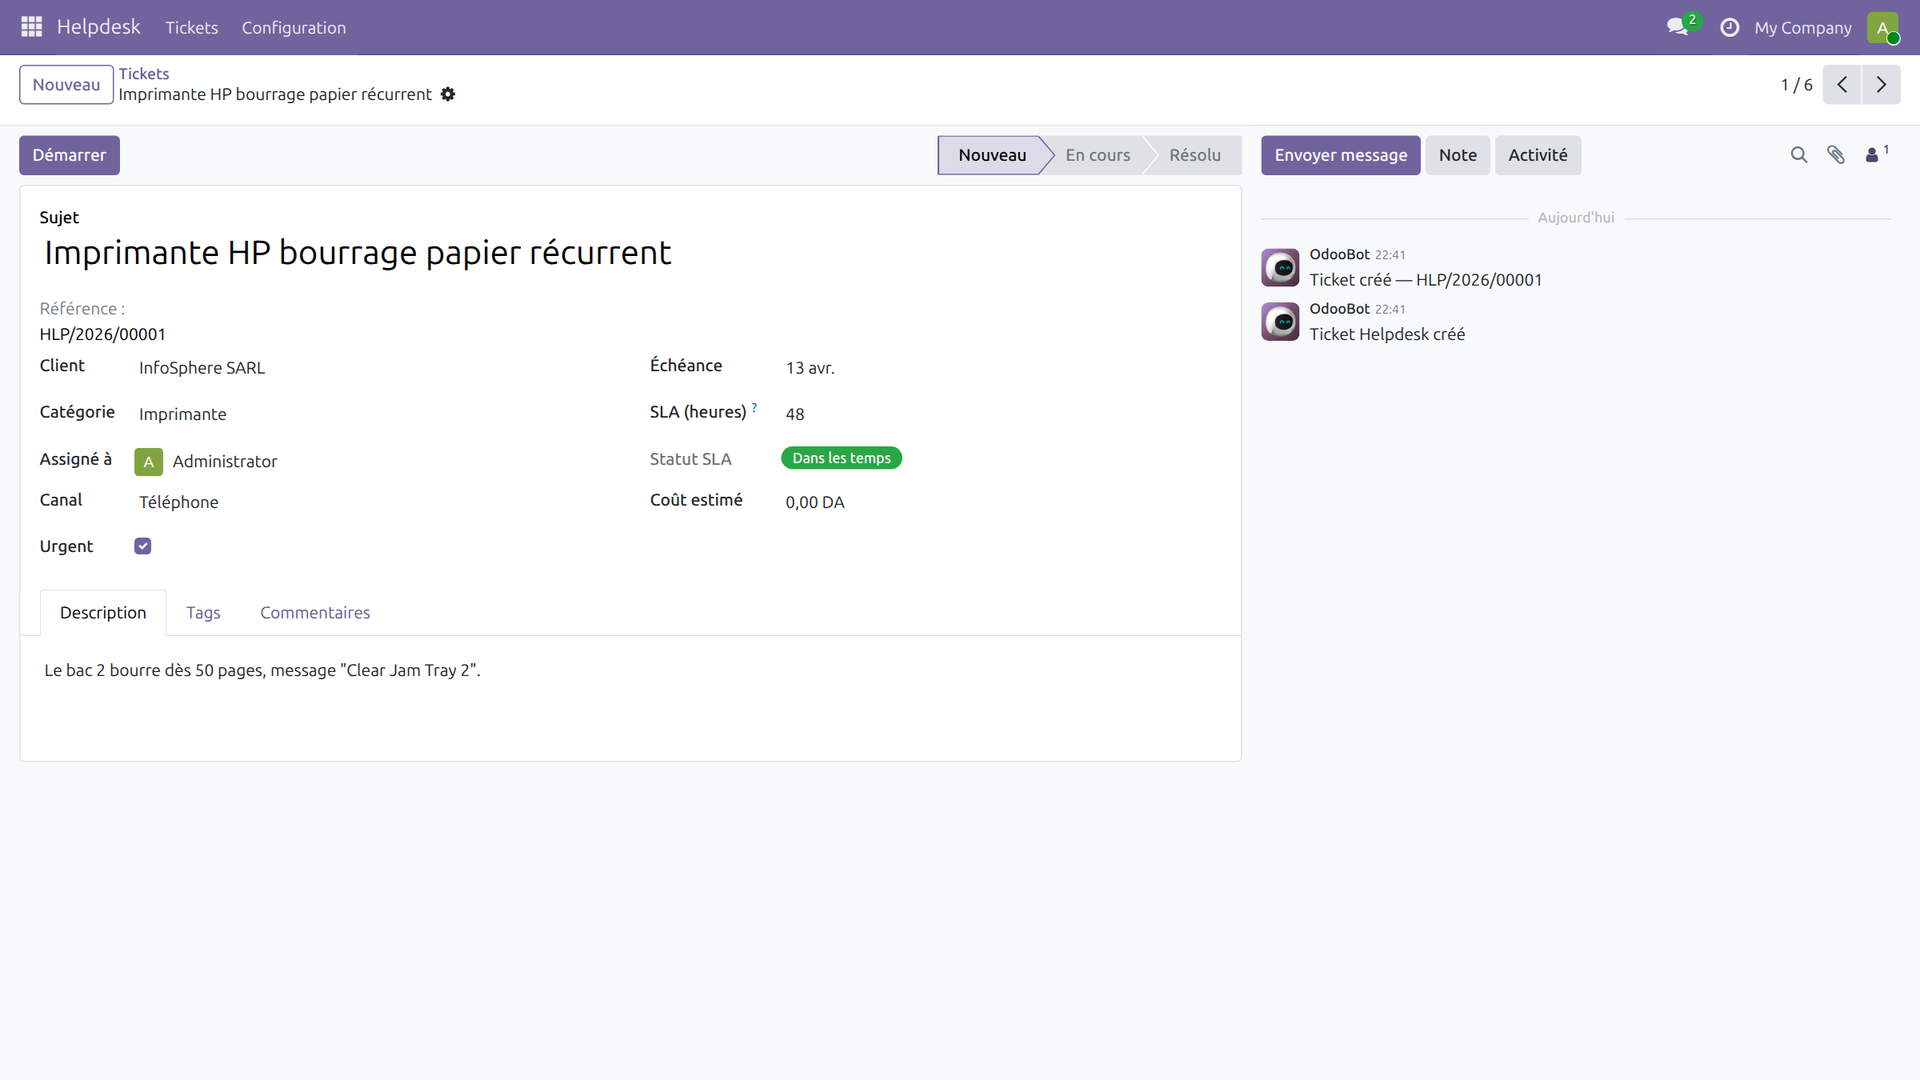
Task: Go to the previous ticket record
Action: tap(1842, 84)
